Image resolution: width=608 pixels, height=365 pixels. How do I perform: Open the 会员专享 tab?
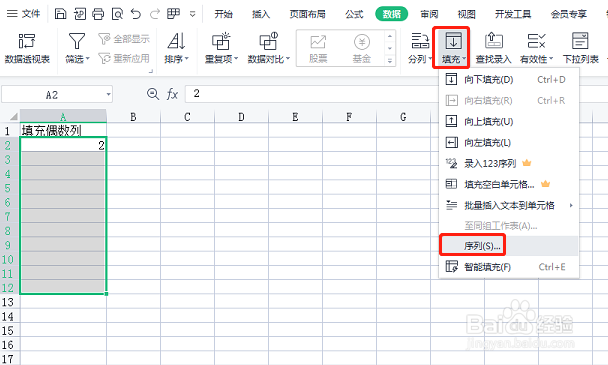569,14
